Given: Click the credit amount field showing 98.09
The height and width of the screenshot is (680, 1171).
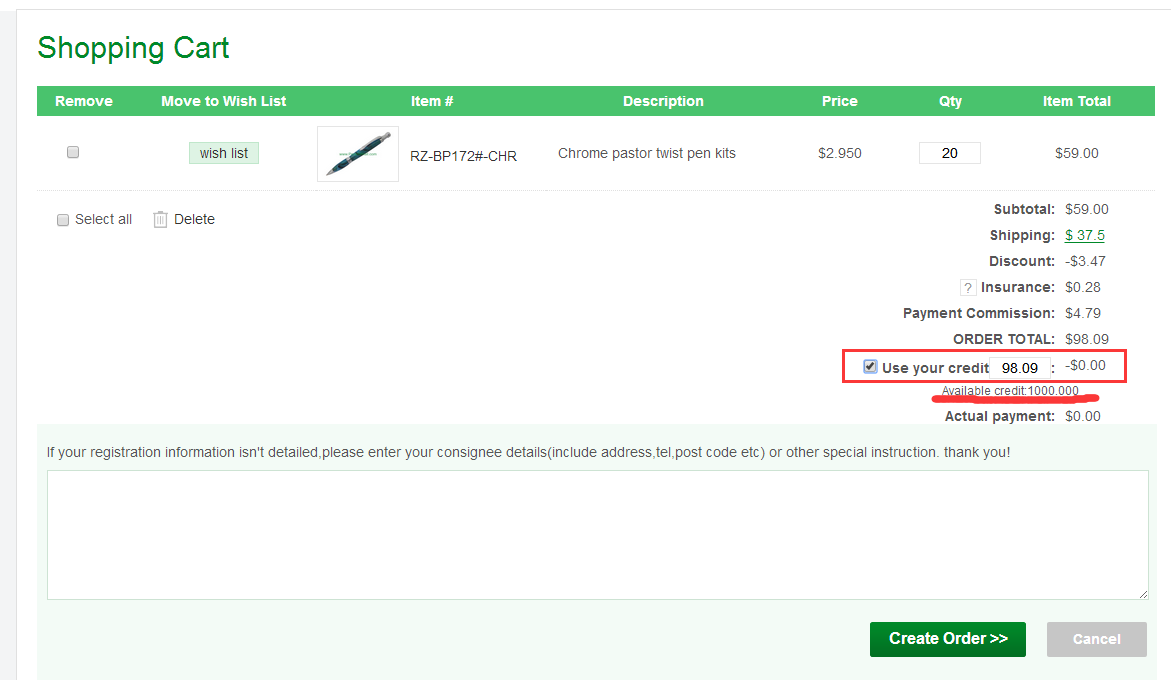Looking at the screenshot, I should tap(1019, 368).
